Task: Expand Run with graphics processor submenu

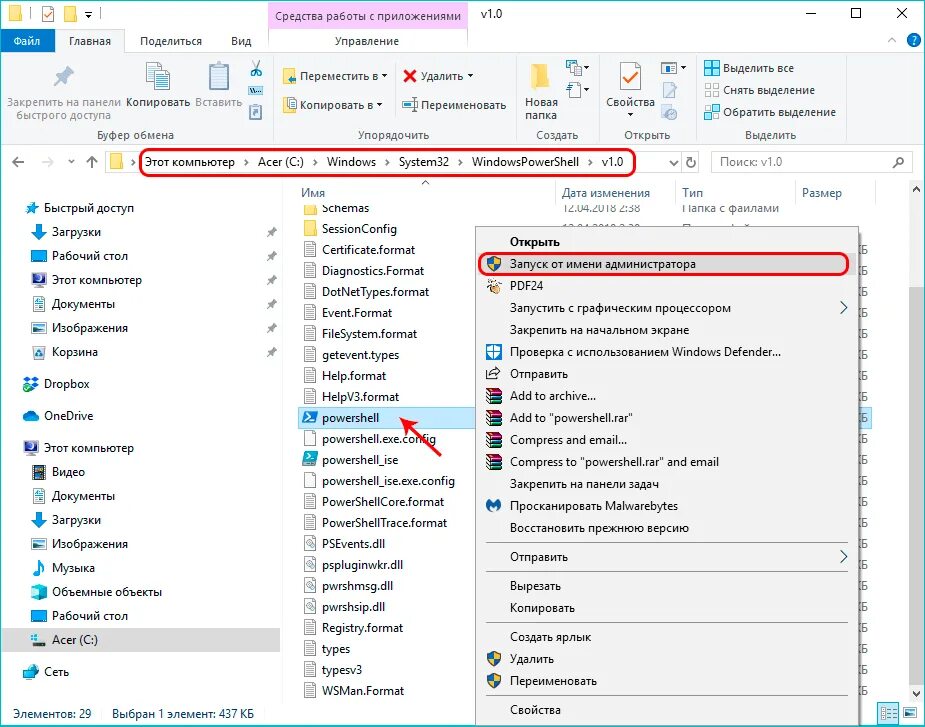Action: coord(844,307)
